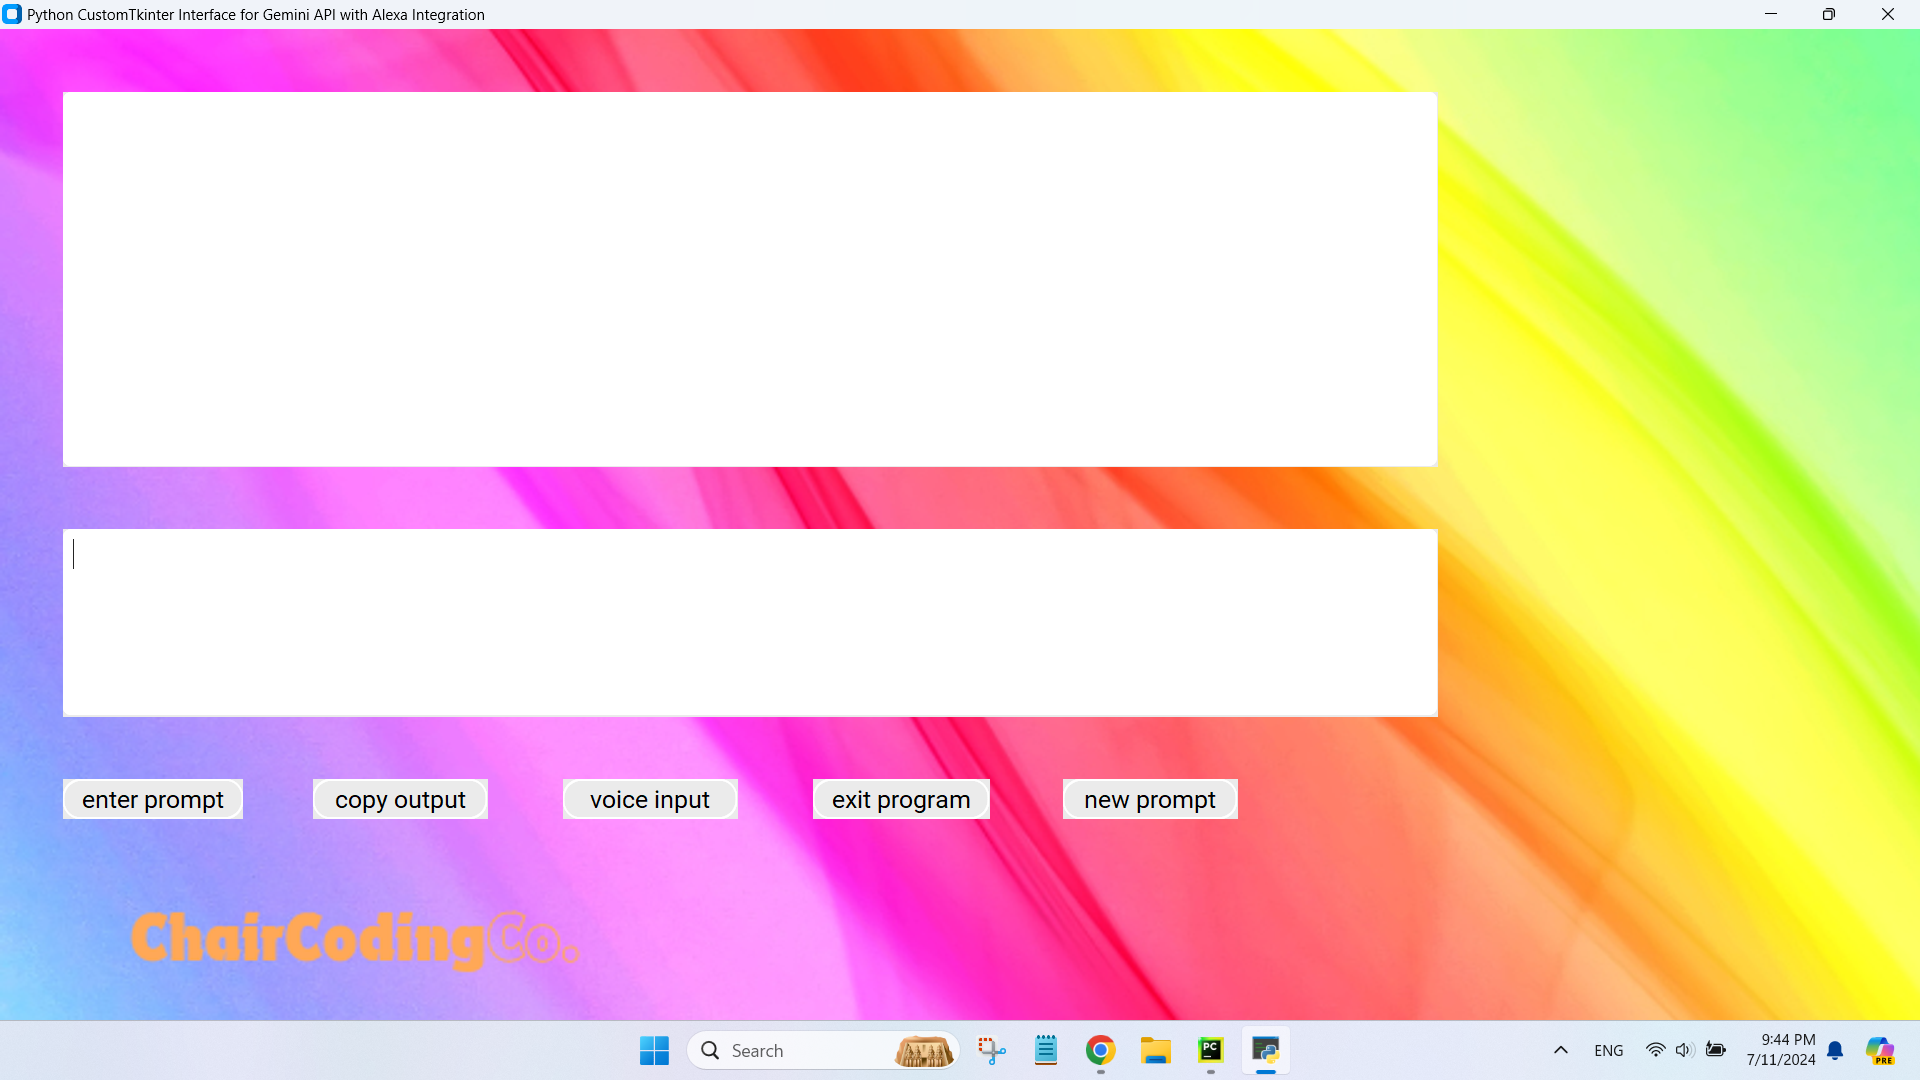Switch to Google Chrome in the taskbar
The height and width of the screenshot is (1080, 1920).
click(x=1101, y=1050)
